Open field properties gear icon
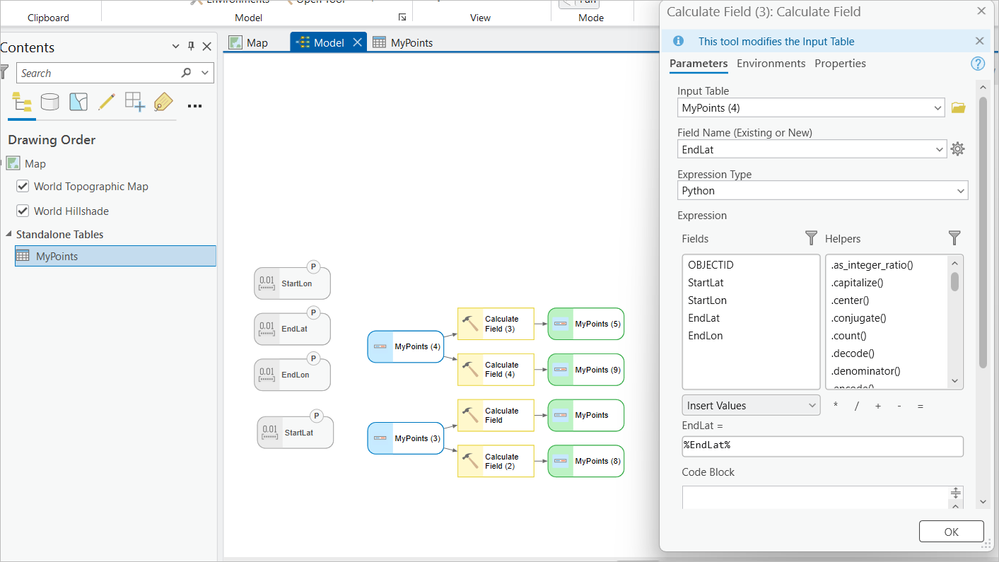This screenshot has width=999, height=562. pos(958,149)
